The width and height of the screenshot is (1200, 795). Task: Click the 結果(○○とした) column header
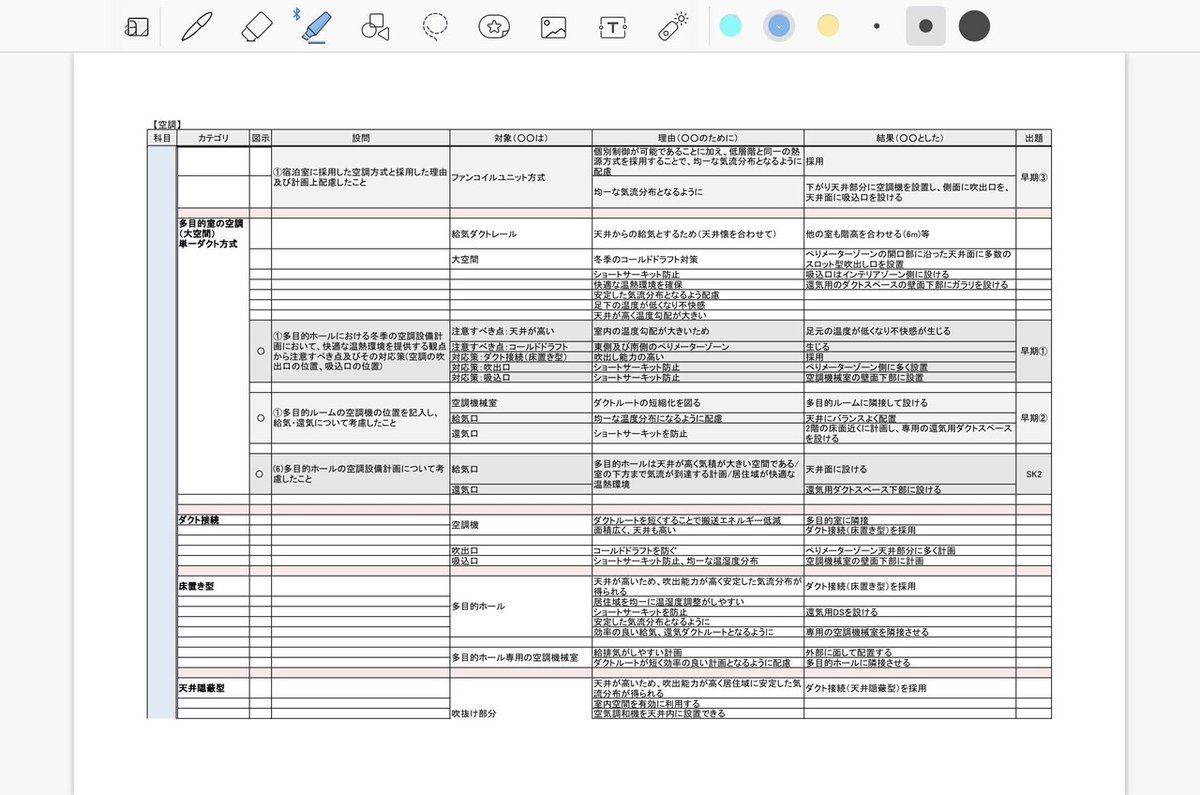(x=910, y=138)
